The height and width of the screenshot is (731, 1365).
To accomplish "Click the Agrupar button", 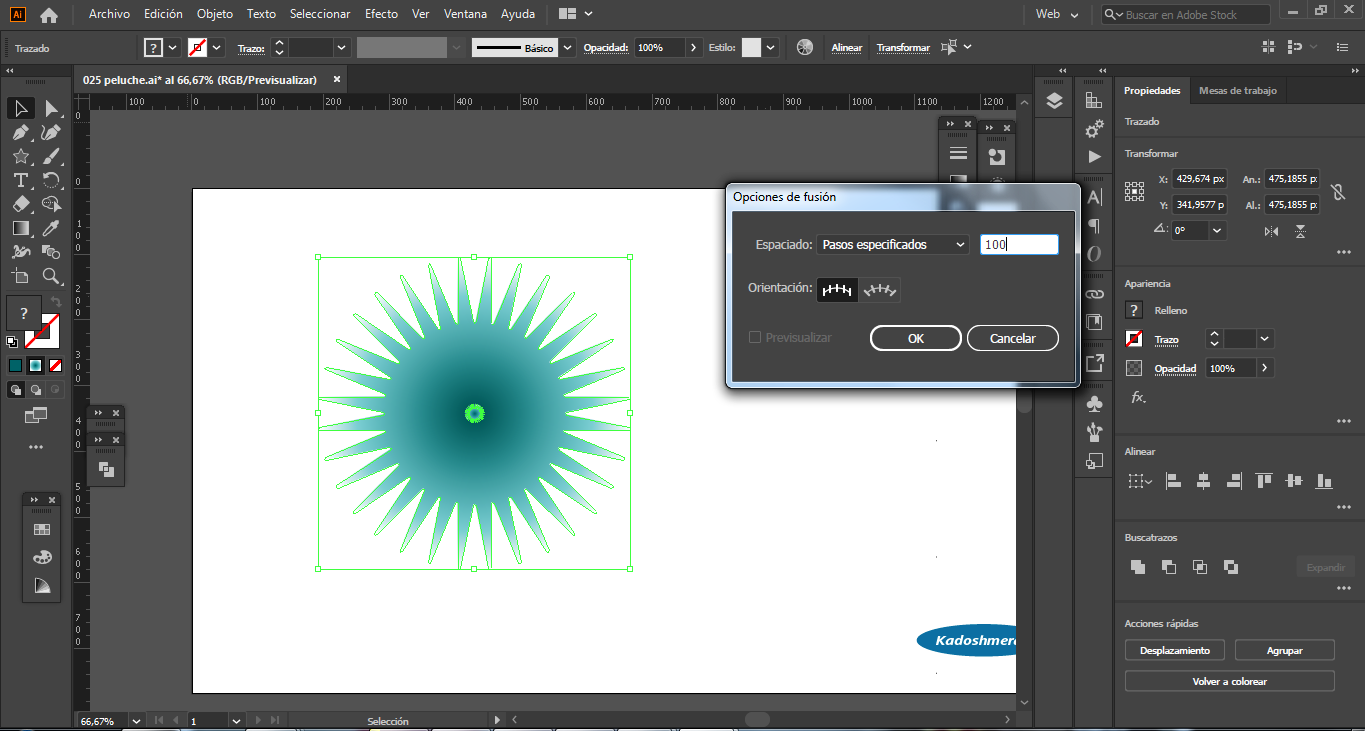I will point(1284,650).
